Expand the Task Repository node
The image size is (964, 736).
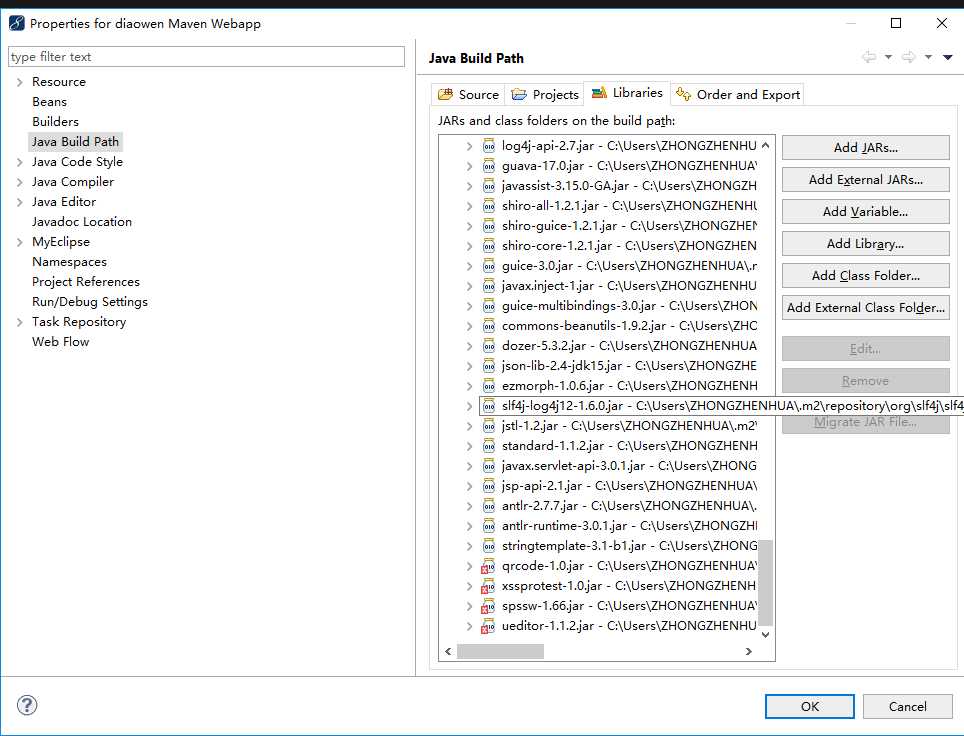pyautogui.click(x=20, y=322)
